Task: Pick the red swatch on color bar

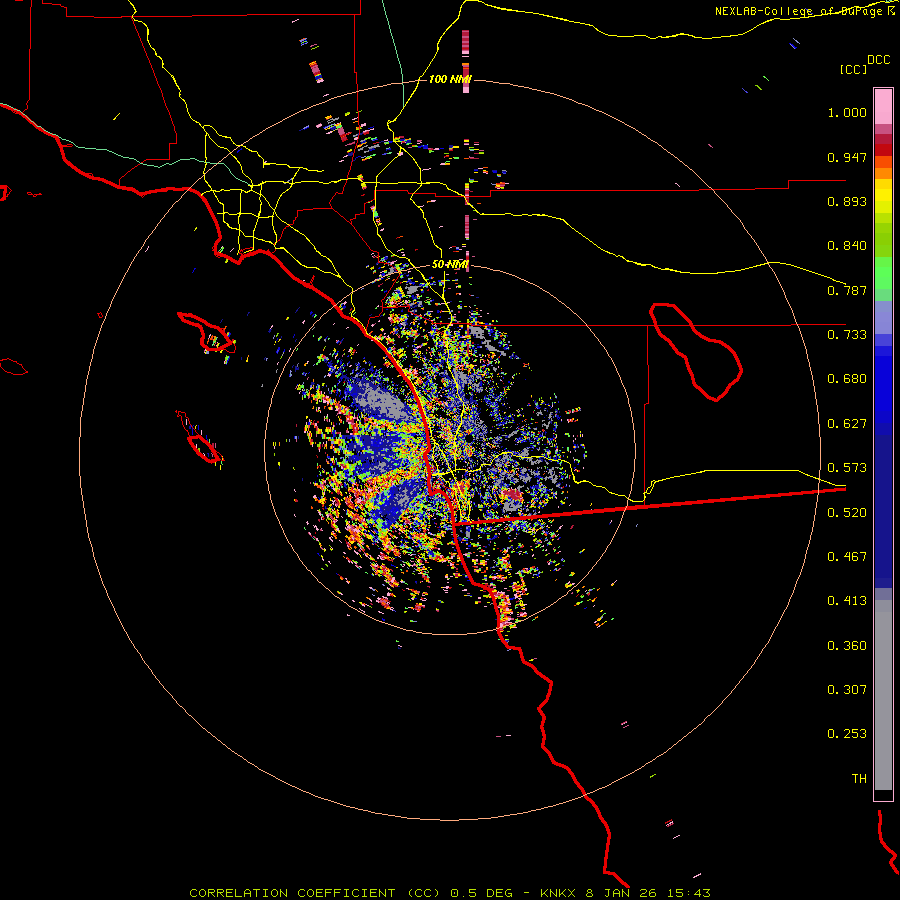Action: (x=883, y=150)
